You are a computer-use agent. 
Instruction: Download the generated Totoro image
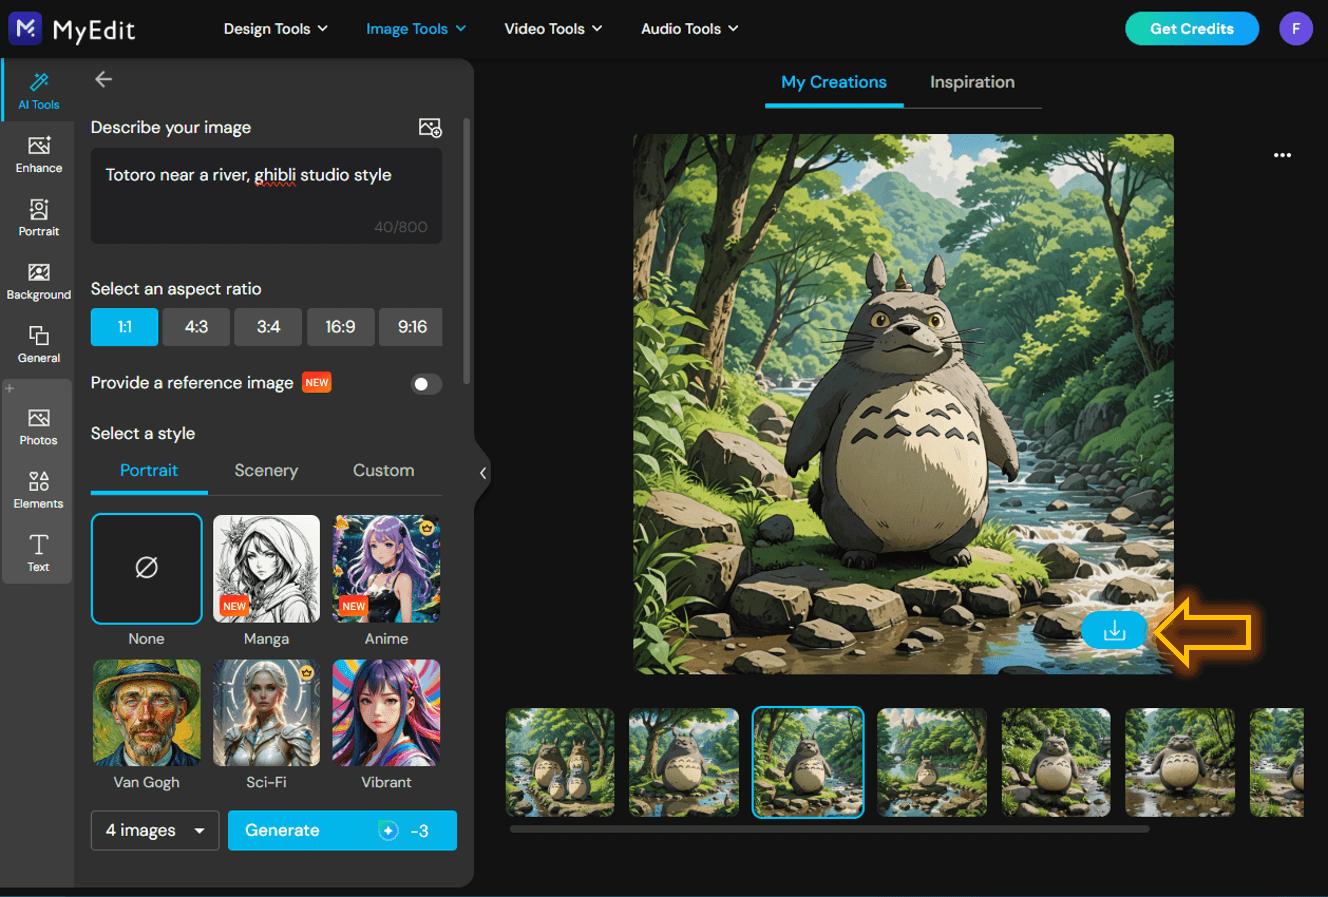click(x=1113, y=631)
